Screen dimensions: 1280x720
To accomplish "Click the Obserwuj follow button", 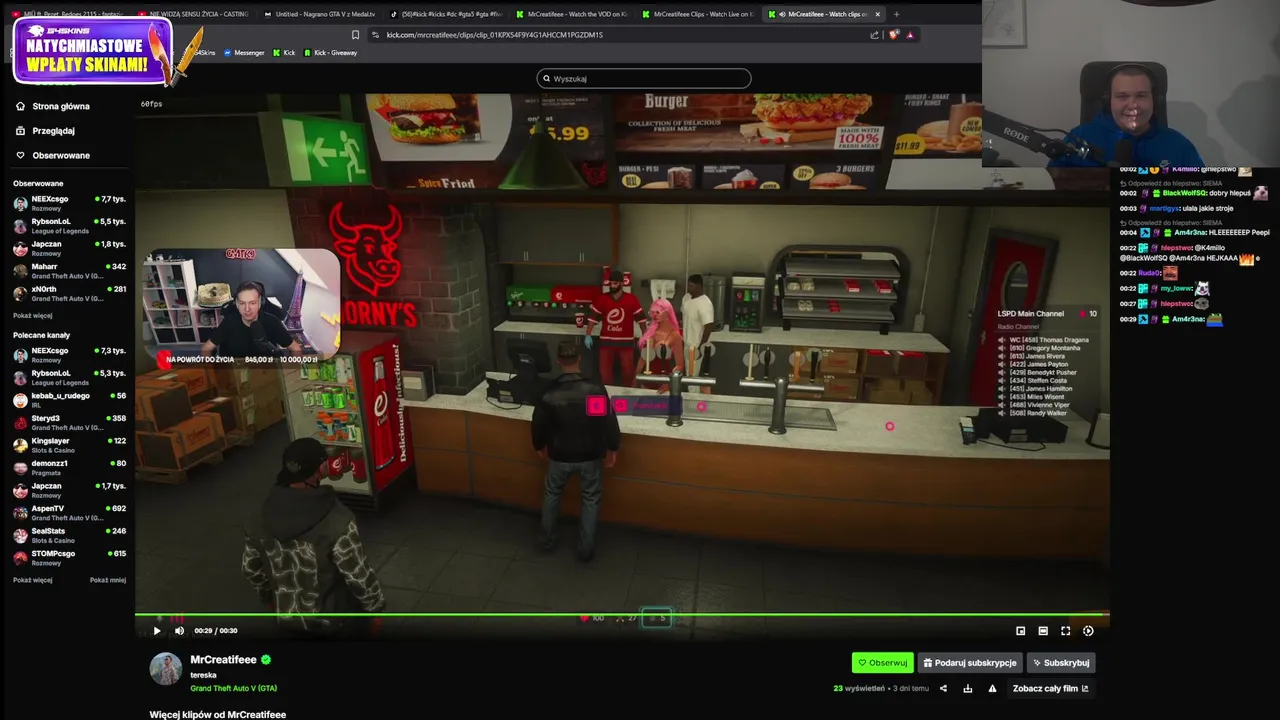I will tap(882, 662).
